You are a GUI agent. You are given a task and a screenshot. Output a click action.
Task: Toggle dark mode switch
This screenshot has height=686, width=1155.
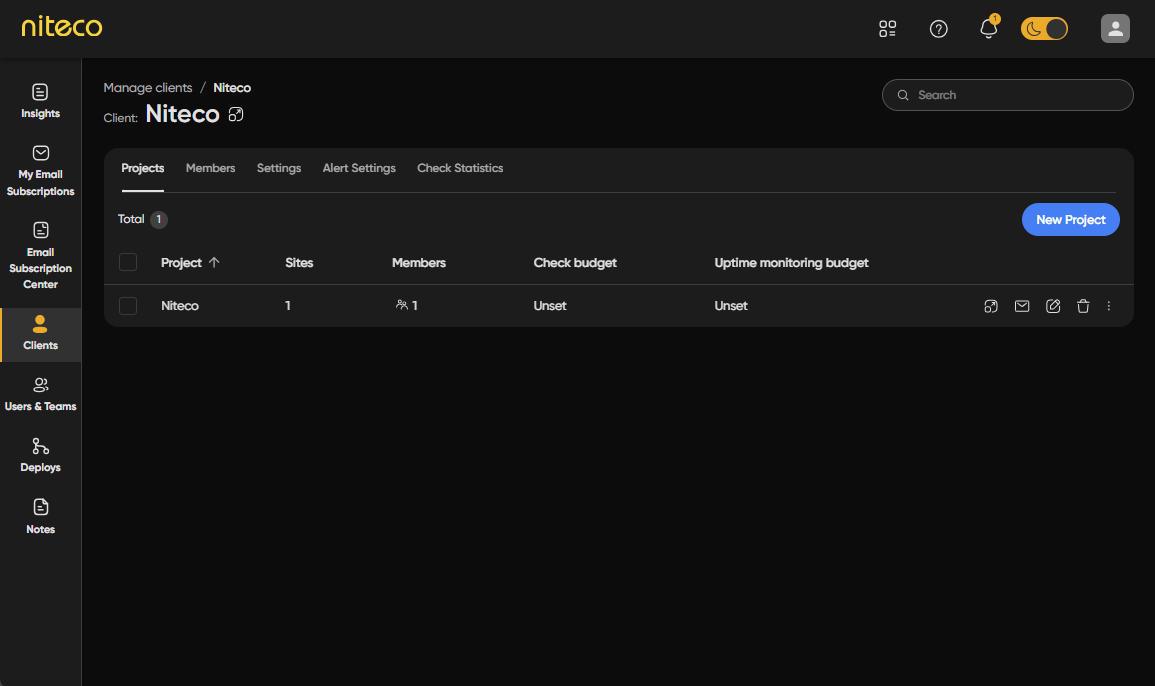click(x=1044, y=29)
